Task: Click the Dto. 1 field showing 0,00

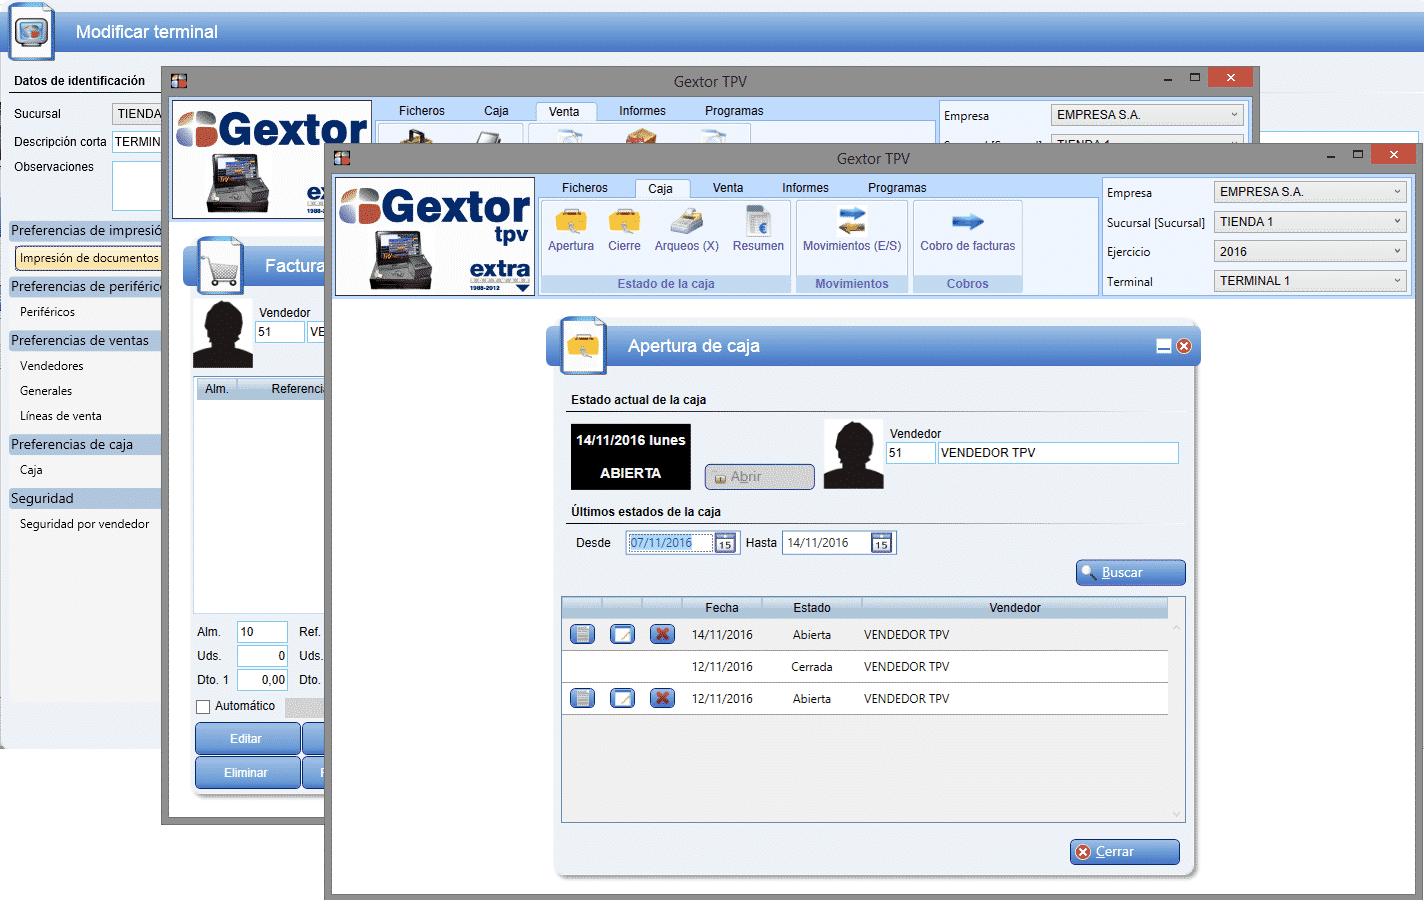Action: (x=262, y=680)
